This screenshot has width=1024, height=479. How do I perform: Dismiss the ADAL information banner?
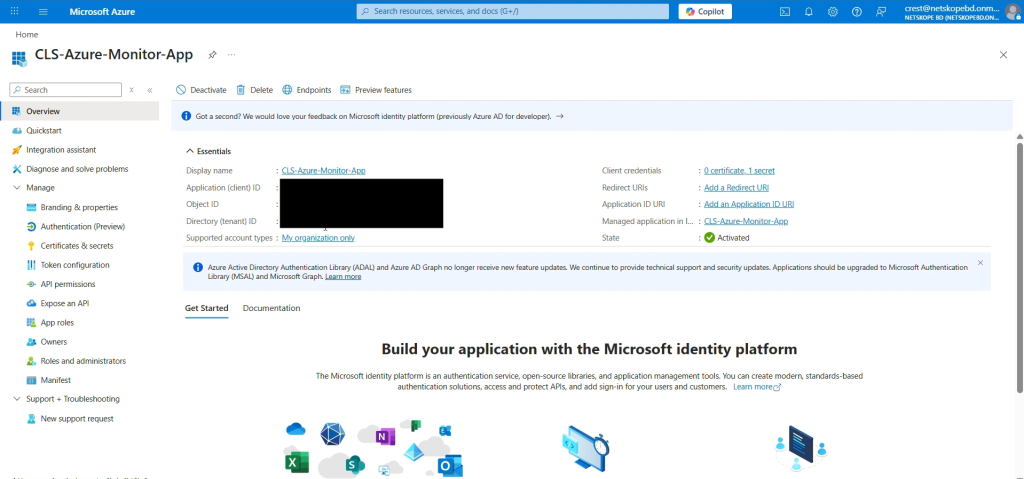coord(980,263)
